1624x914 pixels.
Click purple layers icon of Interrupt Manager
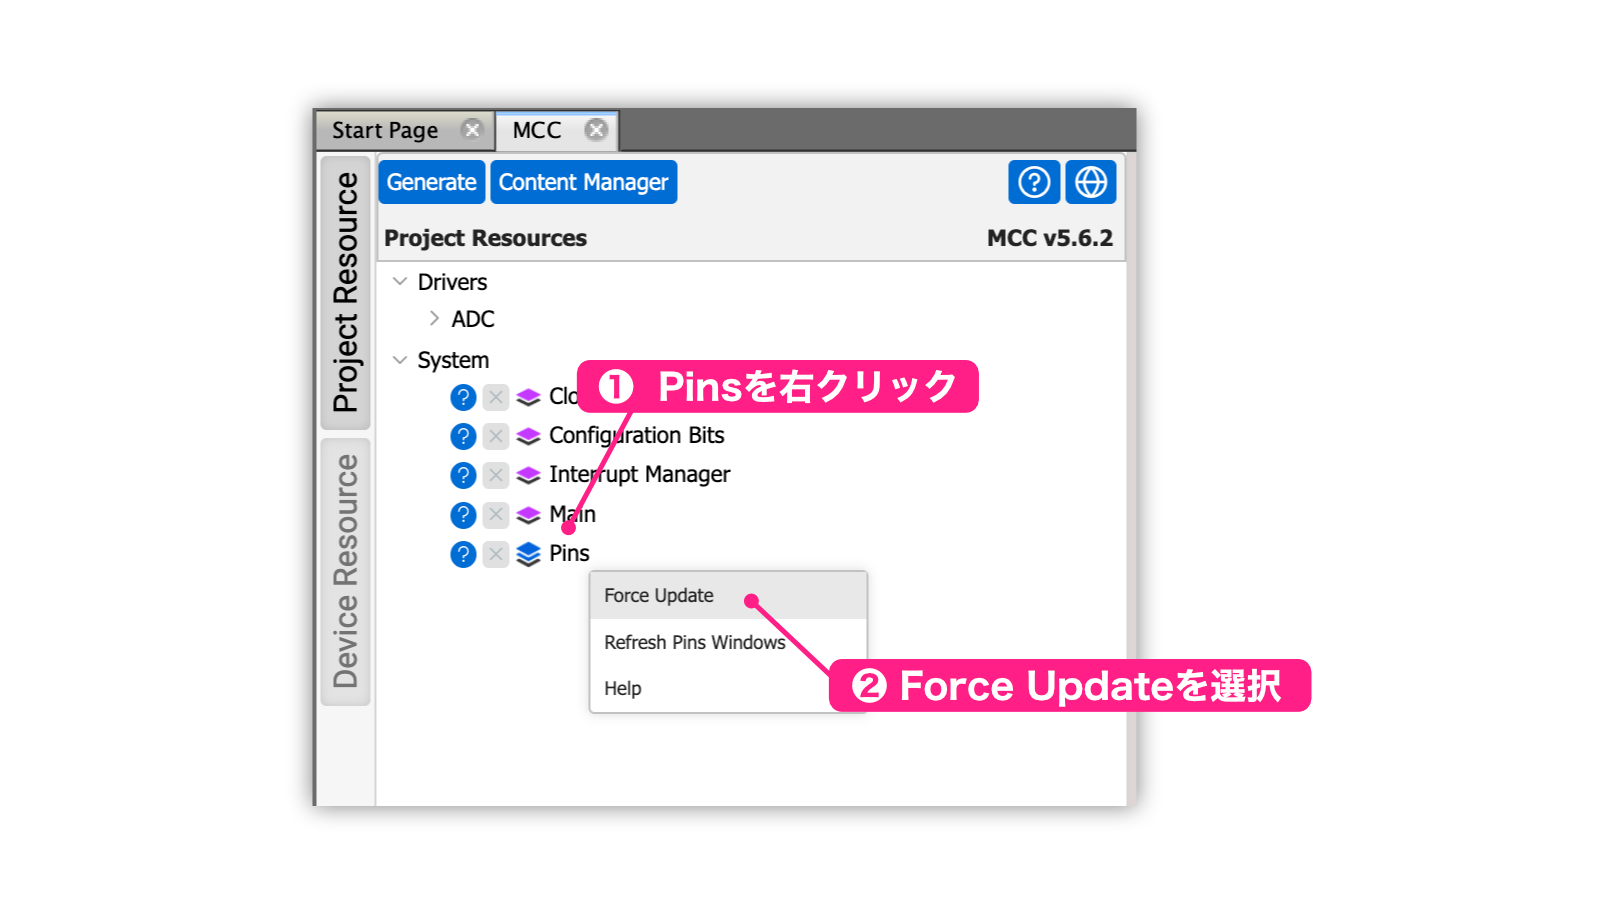tap(528, 475)
